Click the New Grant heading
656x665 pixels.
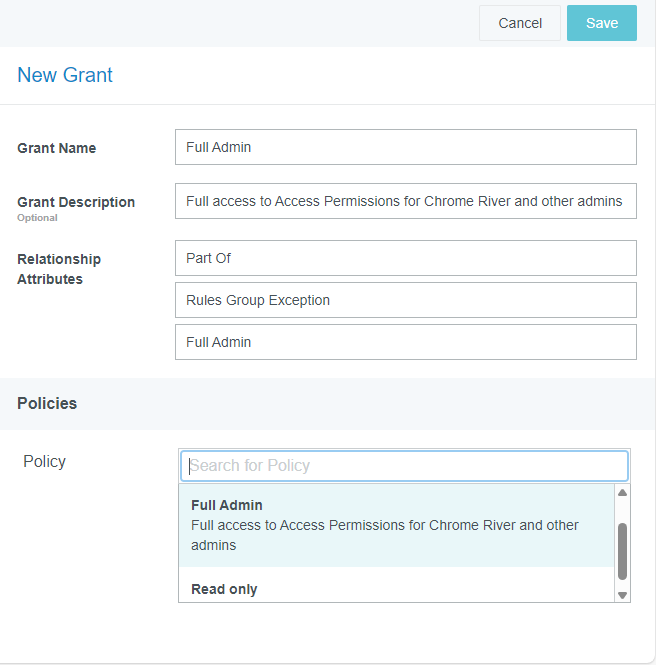65,75
